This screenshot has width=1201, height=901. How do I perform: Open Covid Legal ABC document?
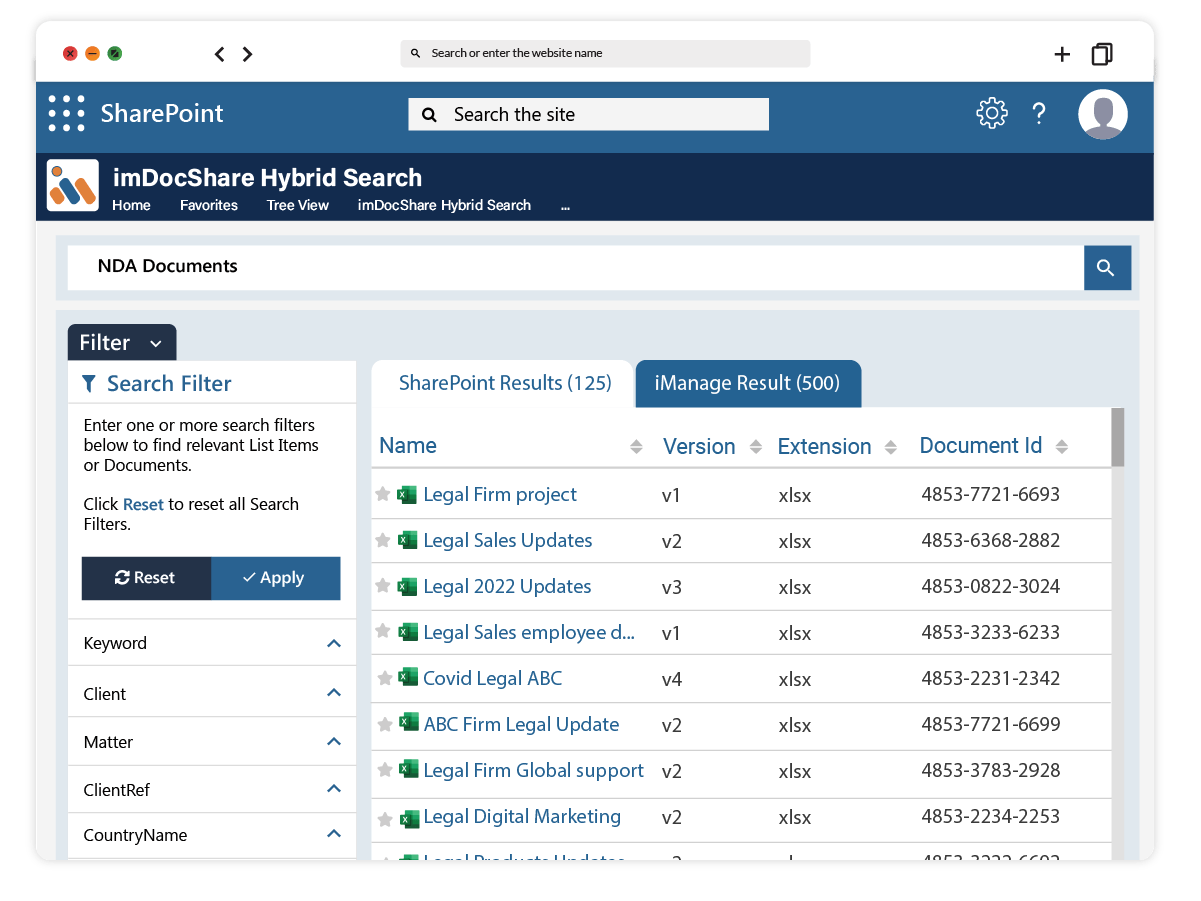coord(493,678)
